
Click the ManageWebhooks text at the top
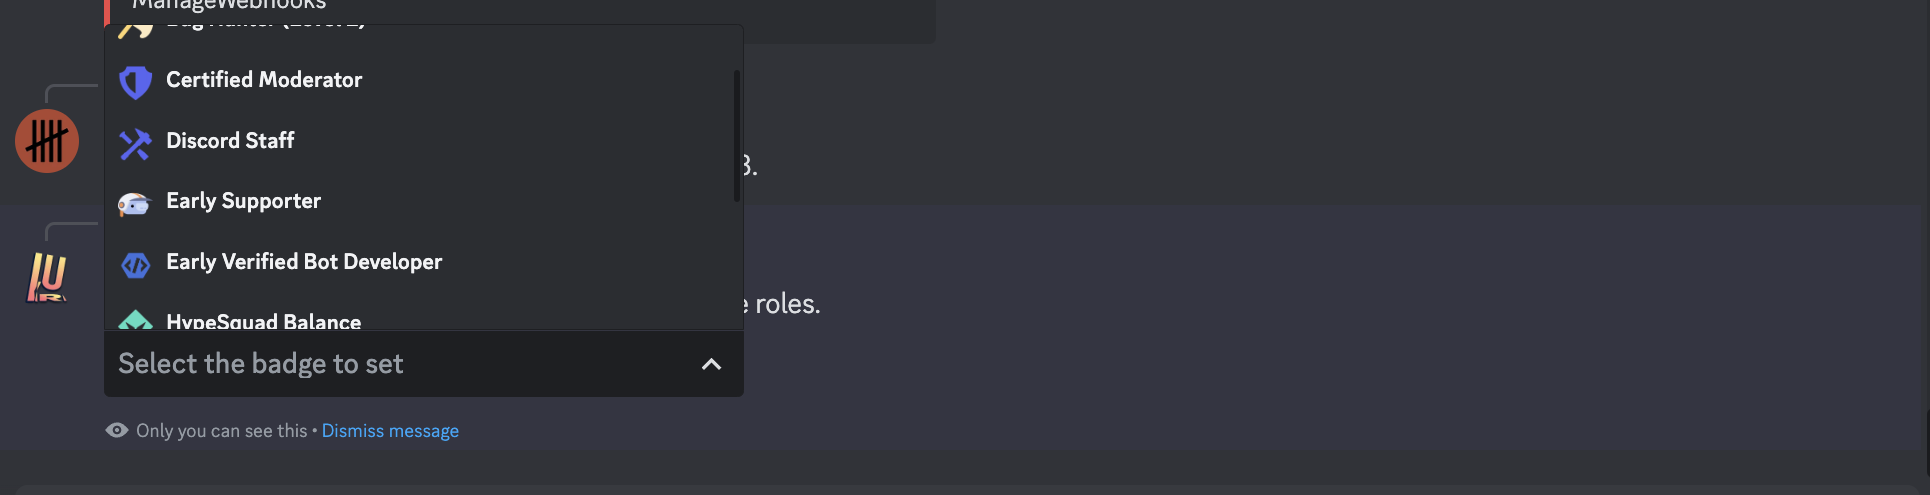click(x=229, y=6)
